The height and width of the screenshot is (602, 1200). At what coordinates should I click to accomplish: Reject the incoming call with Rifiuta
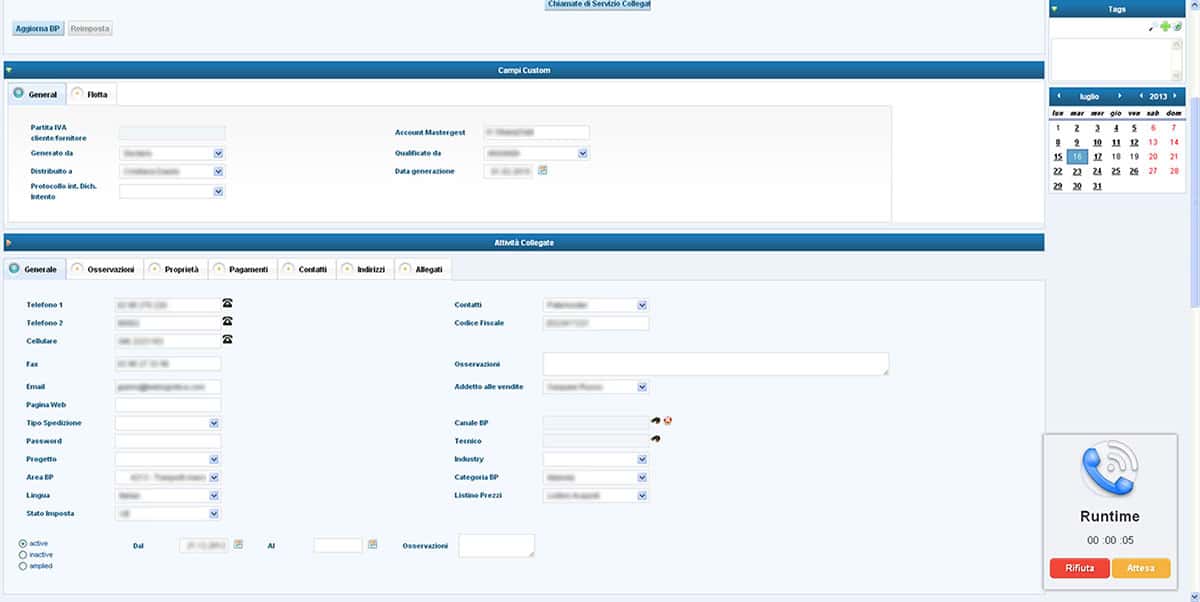click(x=1079, y=568)
